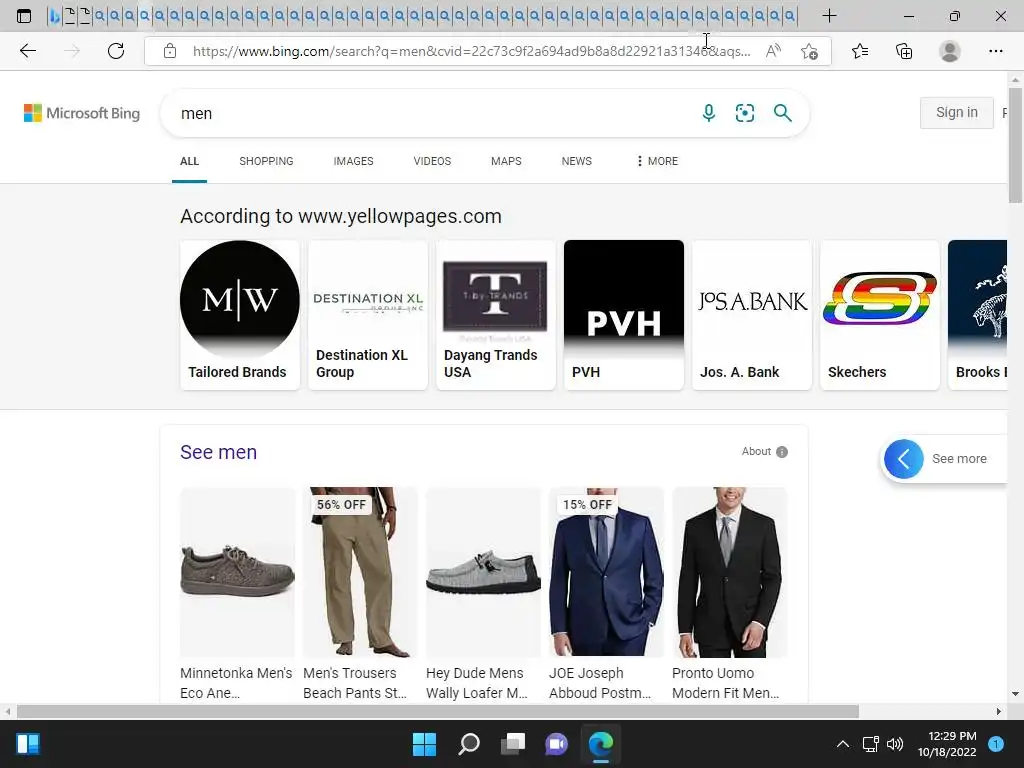Open Teams Chat on taskbar
The height and width of the screenshot is (768, 1024).
coord(556,744)
